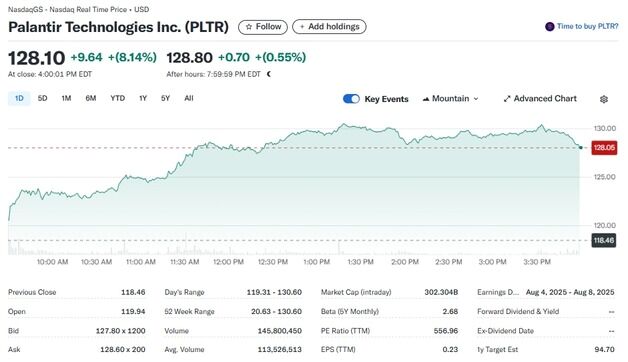This screenshot has width=628, height=362.
Task: Choose the YTD range tab
Action: tap(118, 99)
